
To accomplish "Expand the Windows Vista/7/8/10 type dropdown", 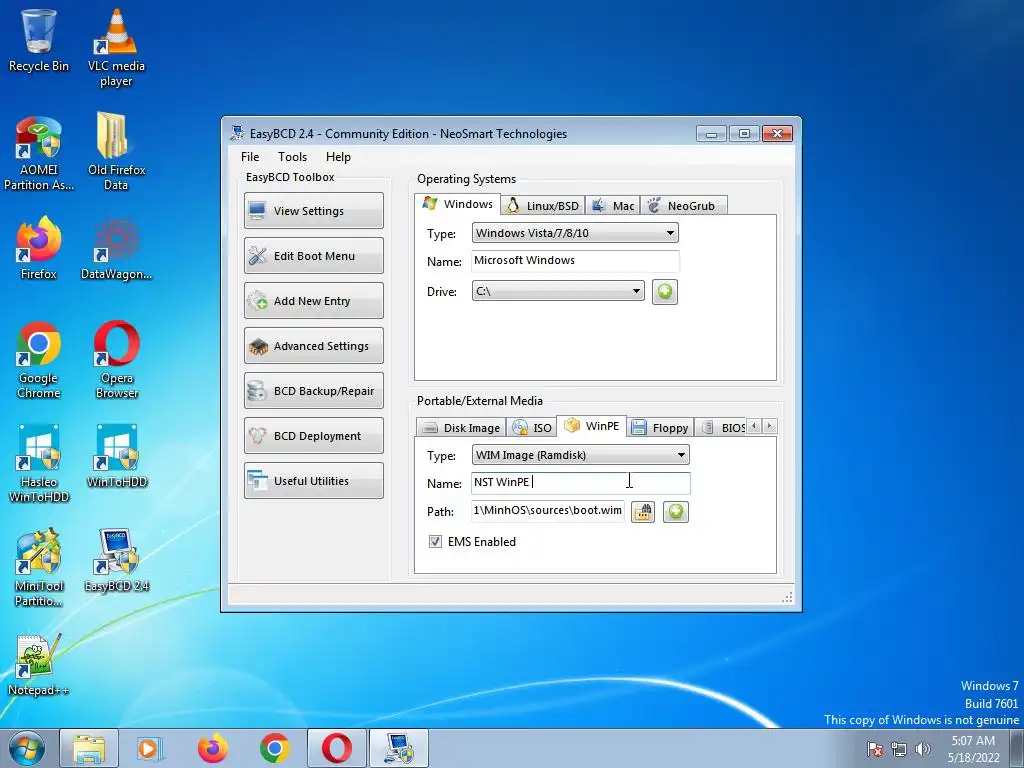I will [575, 233].
